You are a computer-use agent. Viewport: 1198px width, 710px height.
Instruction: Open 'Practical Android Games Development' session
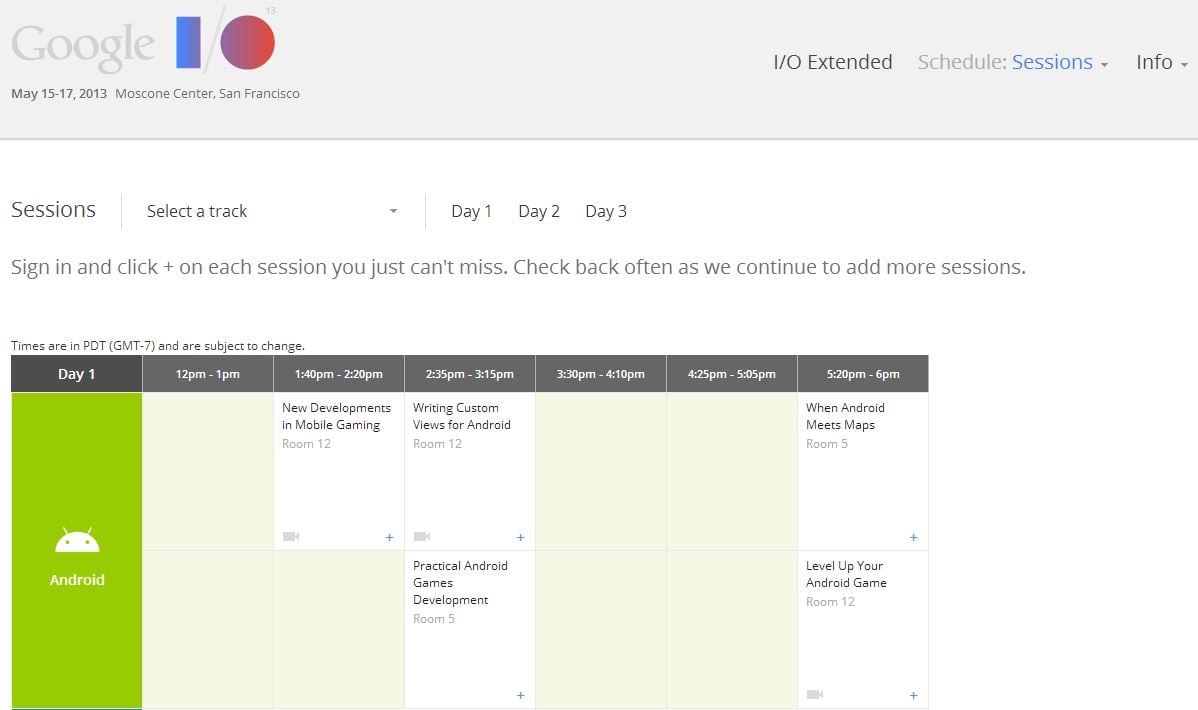coord(460,582)
